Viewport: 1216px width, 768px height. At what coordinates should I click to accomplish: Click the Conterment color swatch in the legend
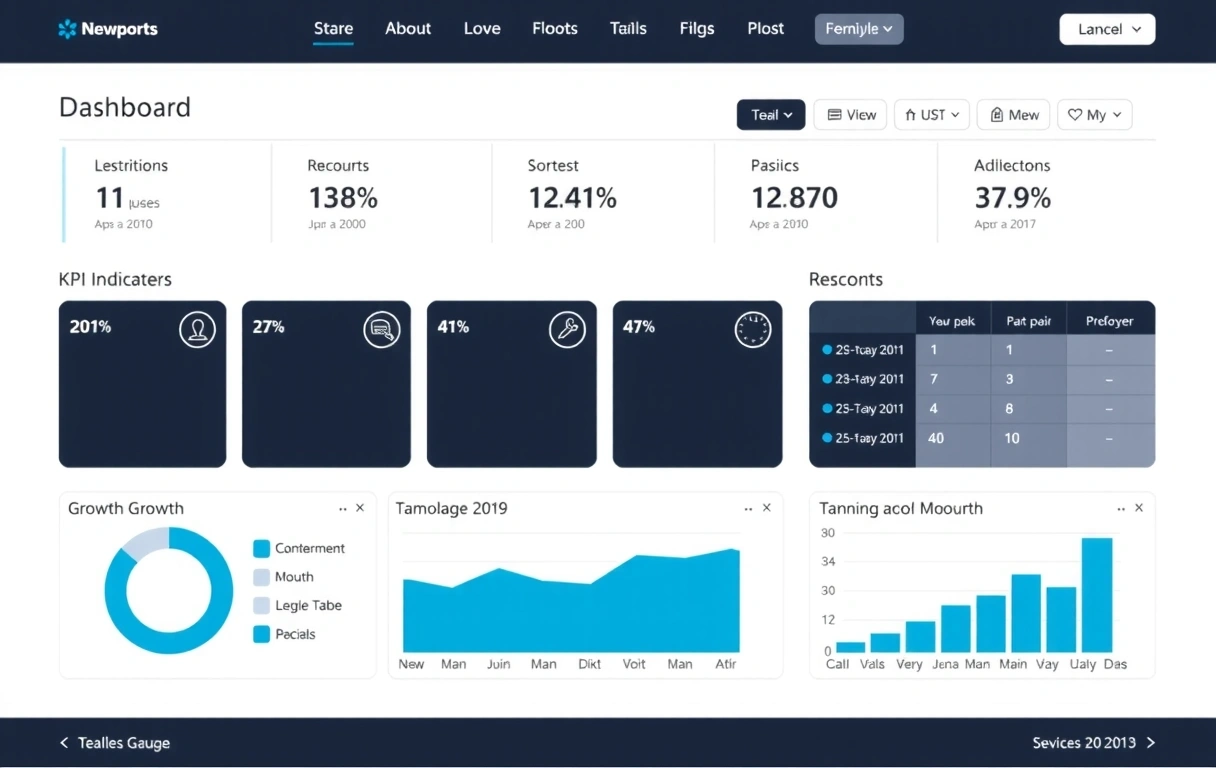262,548
